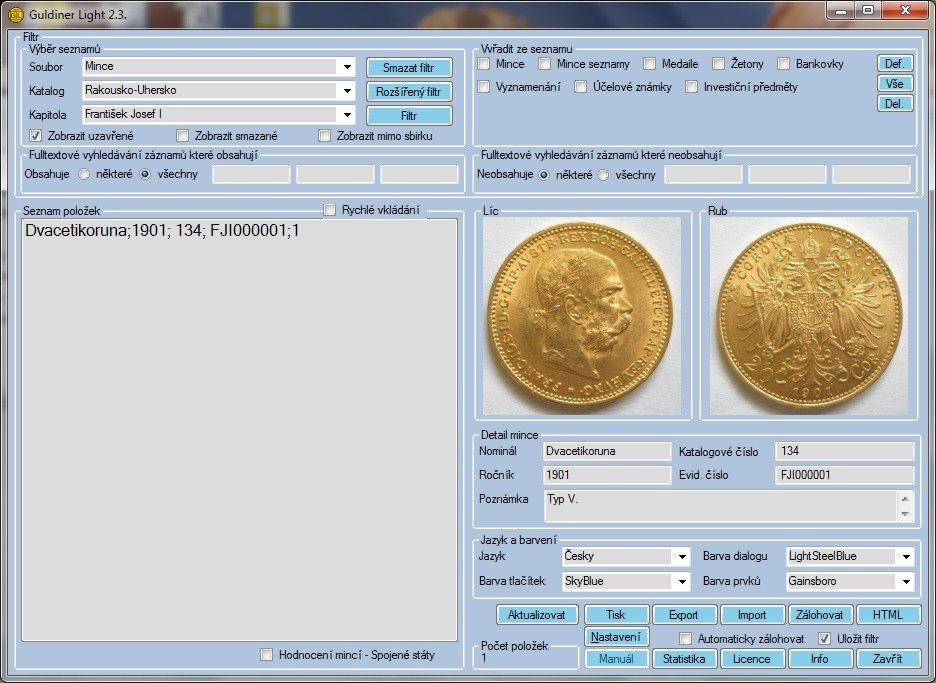Click the Ročník field showing 1901
Viewport: 936px width, 683px height.
[x=606, y=475]
